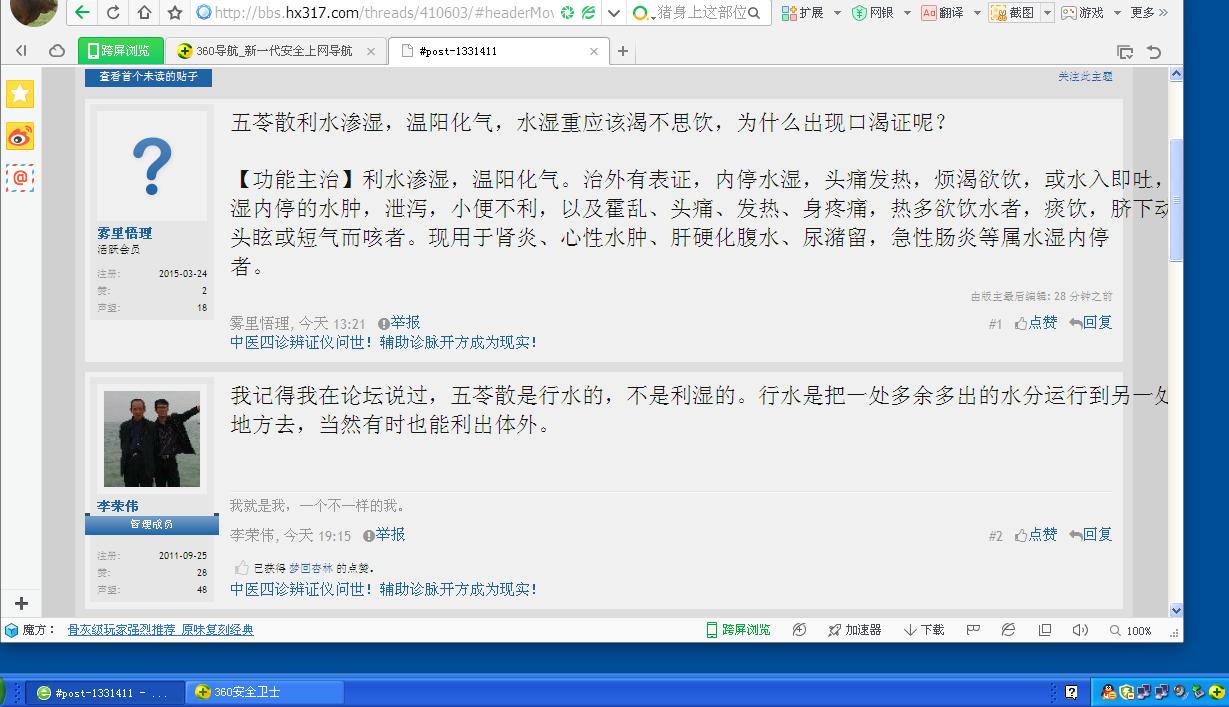Image resolution: width=1229 pixels, height=707 pixels.
Task: Click the 100% zoom level control
Action: coord(1131,631)
